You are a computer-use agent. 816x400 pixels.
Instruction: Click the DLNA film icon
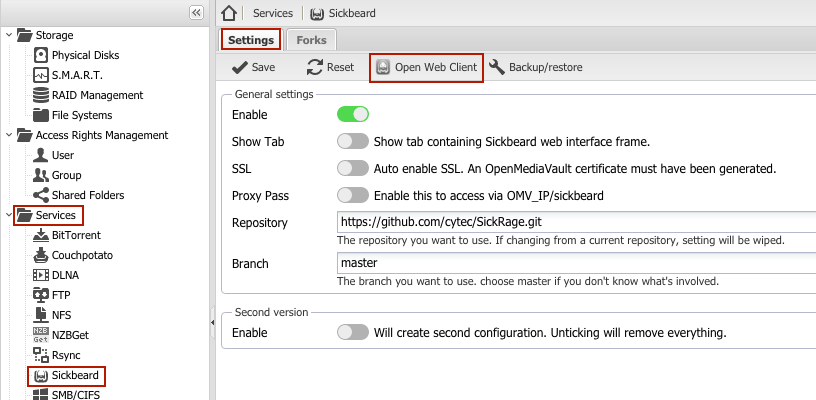(x=41, y=275)
